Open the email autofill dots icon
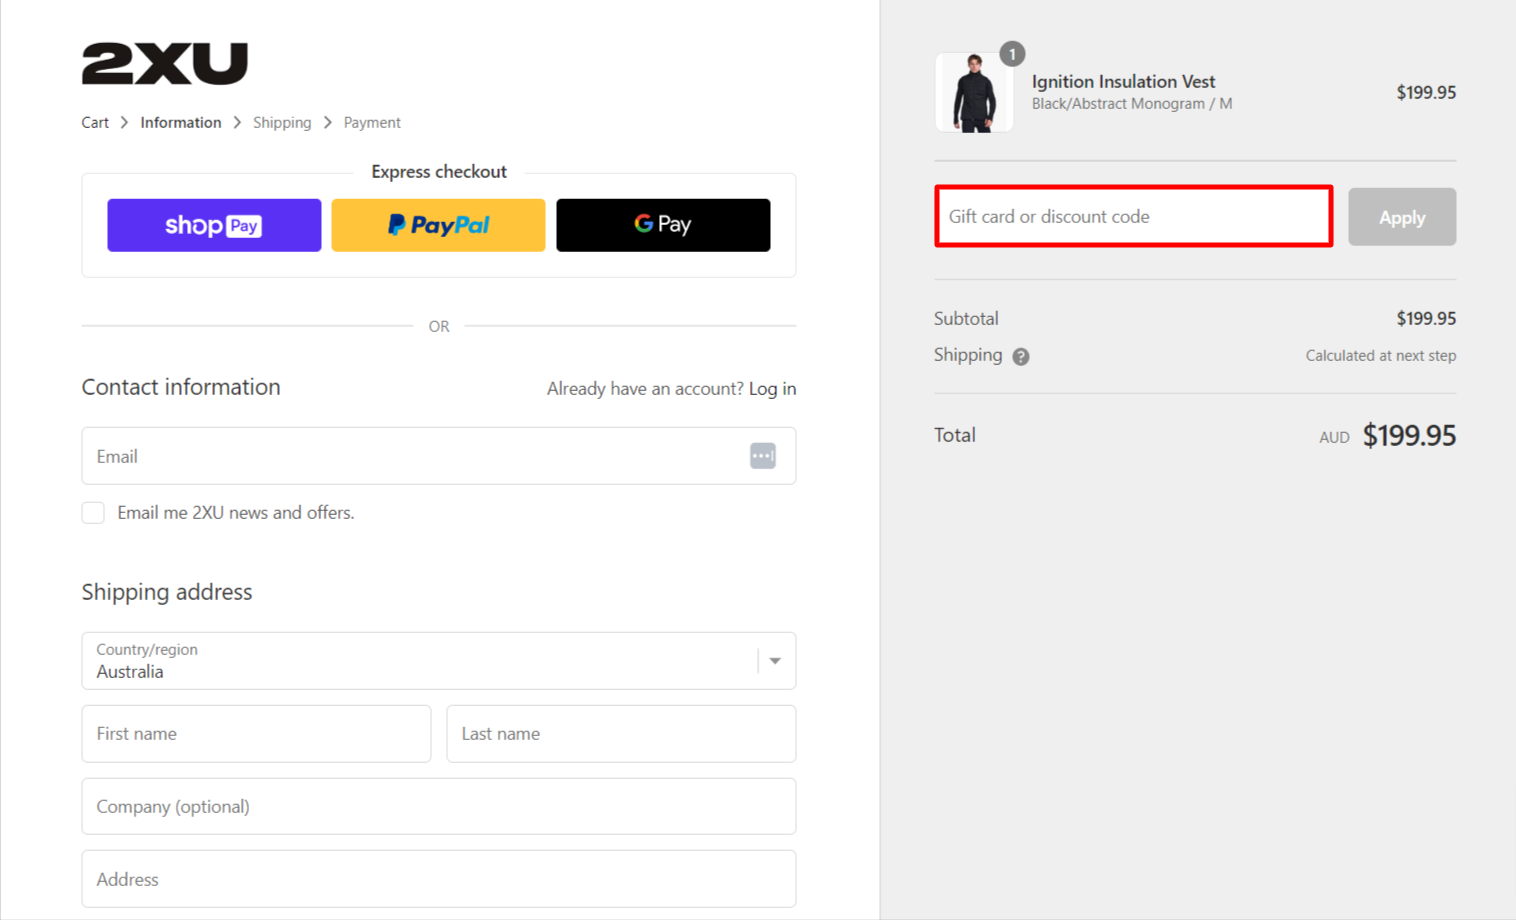This screenshot has width=1516, height=920. click(x=763, y=456)
